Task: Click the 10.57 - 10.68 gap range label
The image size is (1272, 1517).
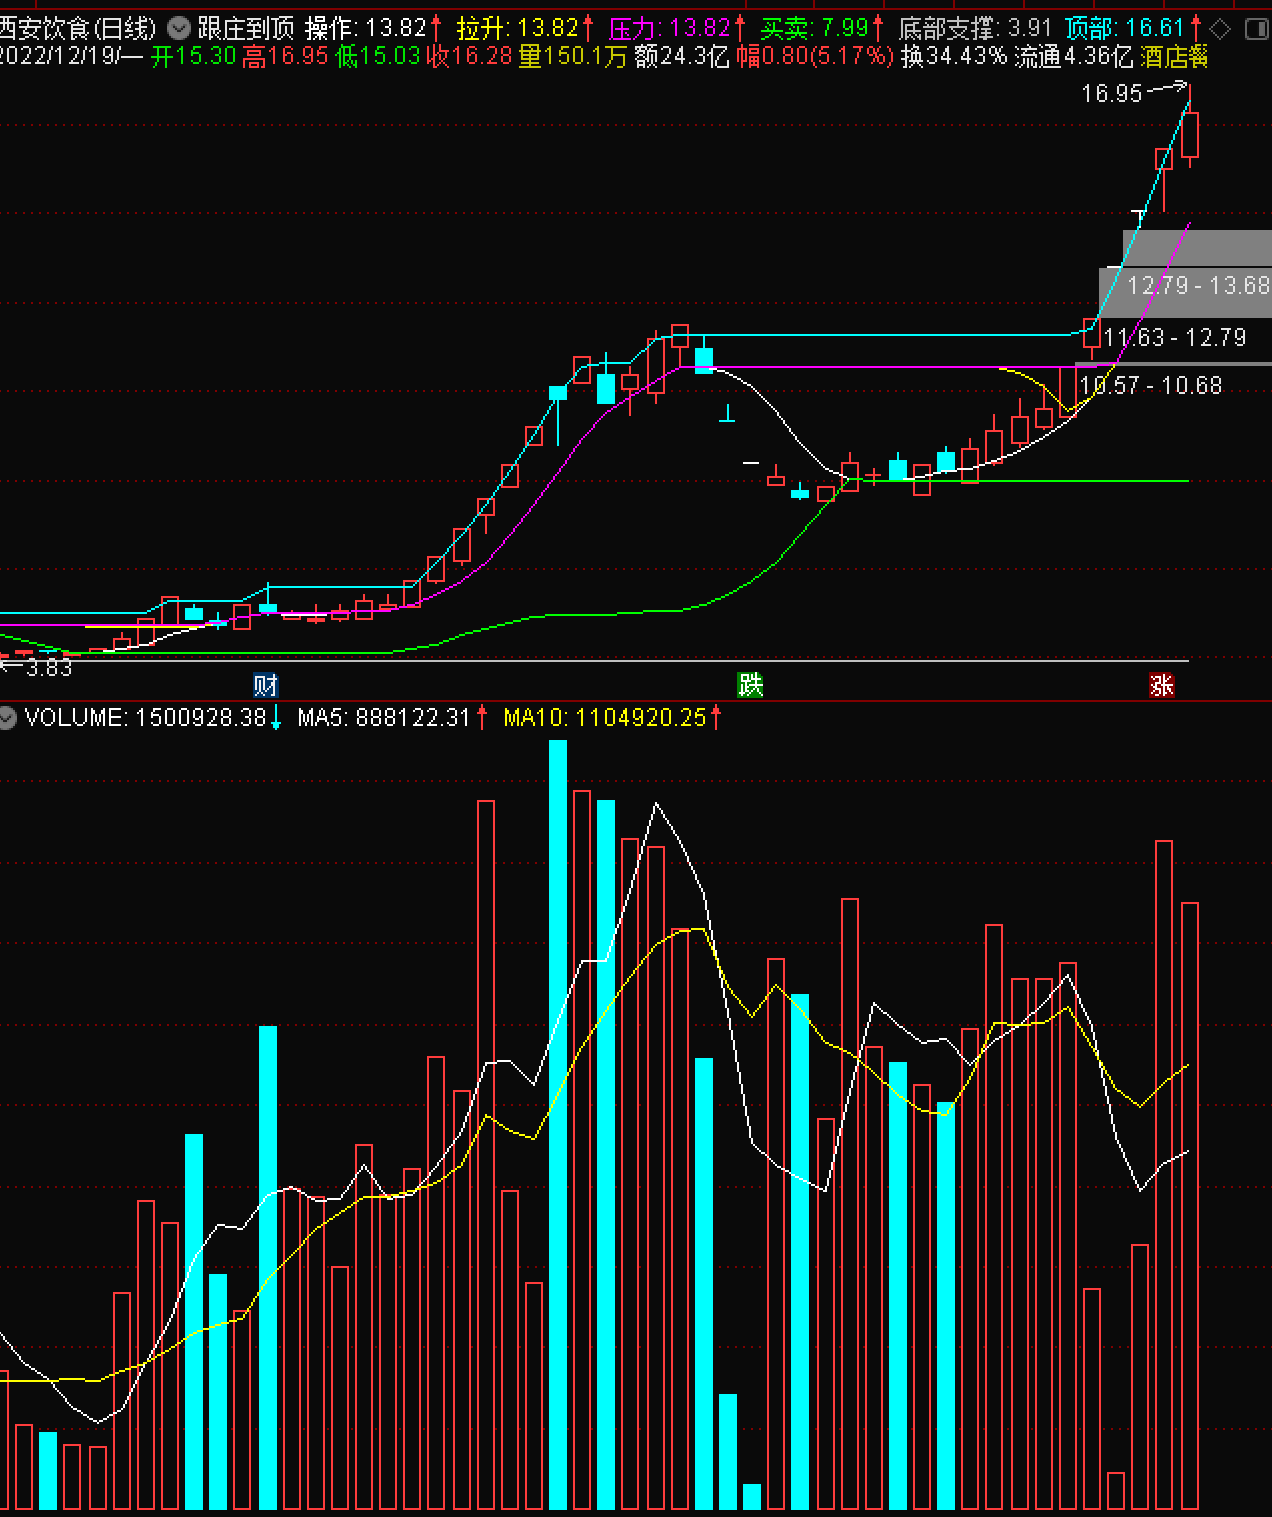Action: coord(1151,386)
